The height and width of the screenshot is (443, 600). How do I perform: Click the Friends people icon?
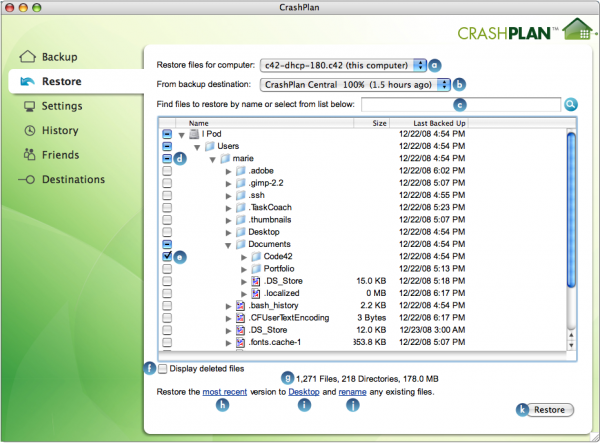point(29,155)
